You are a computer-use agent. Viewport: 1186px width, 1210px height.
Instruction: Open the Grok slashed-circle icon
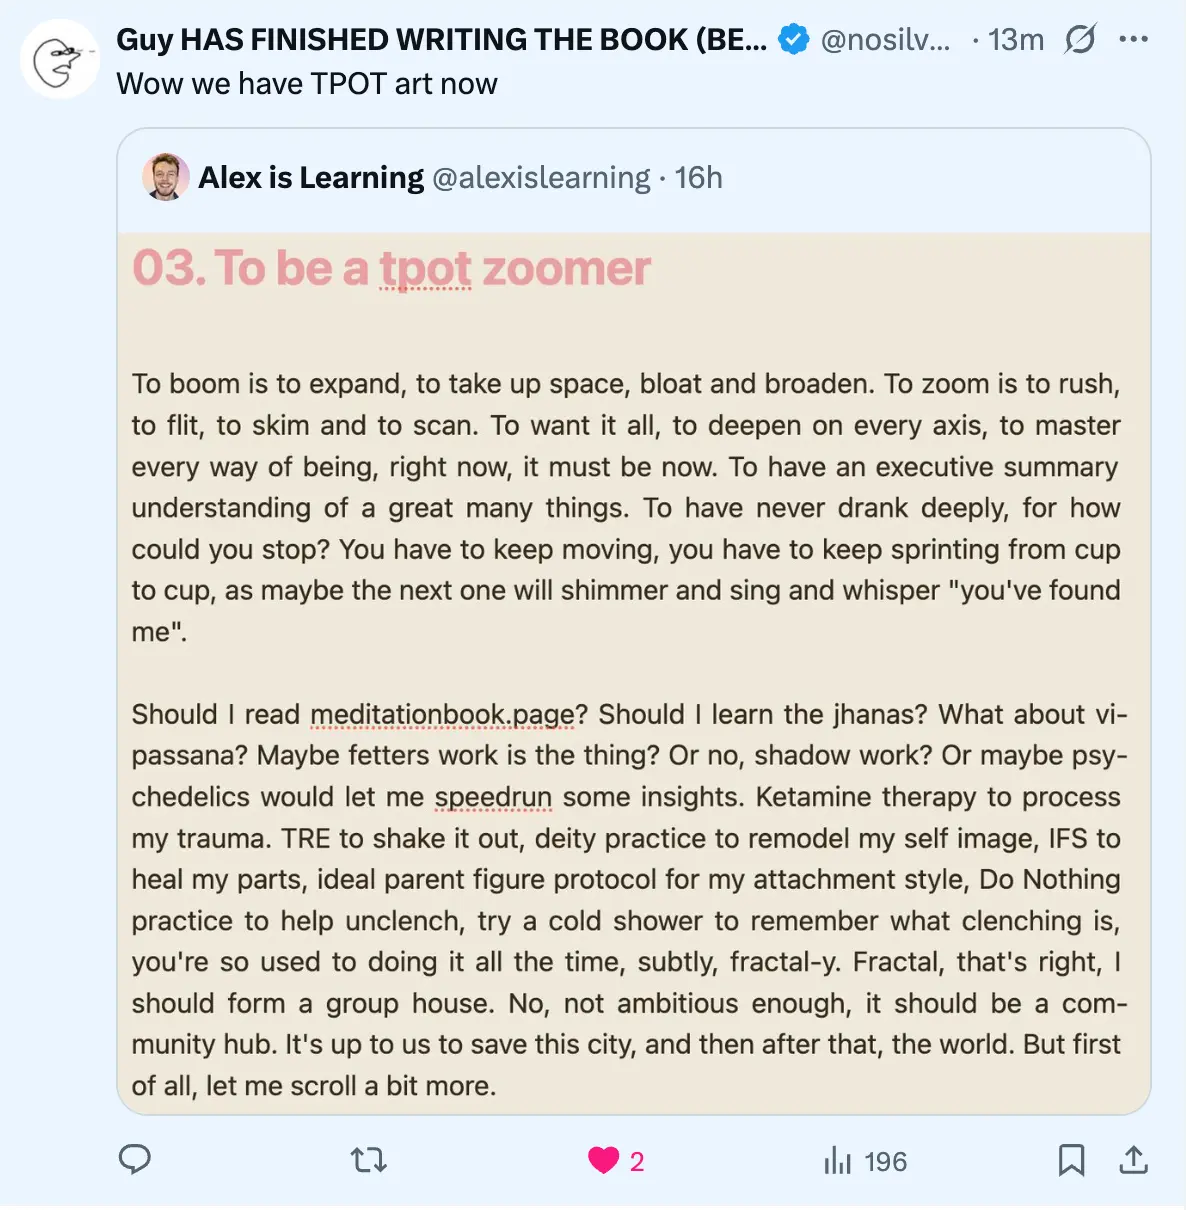point(1080,40)
